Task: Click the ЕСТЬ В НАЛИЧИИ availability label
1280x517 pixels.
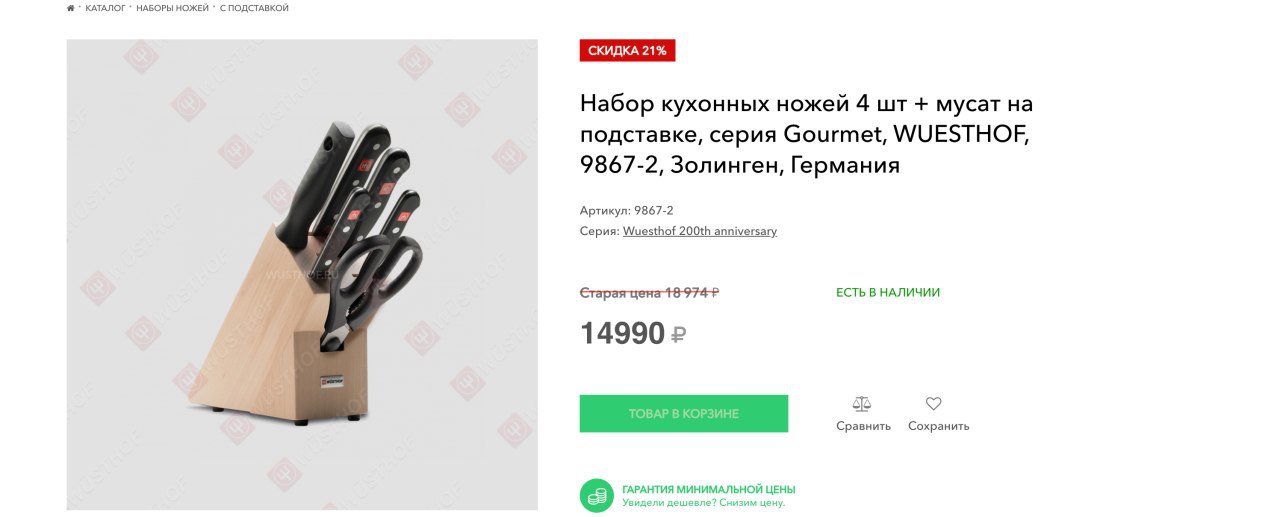Action: click(888, 293)
